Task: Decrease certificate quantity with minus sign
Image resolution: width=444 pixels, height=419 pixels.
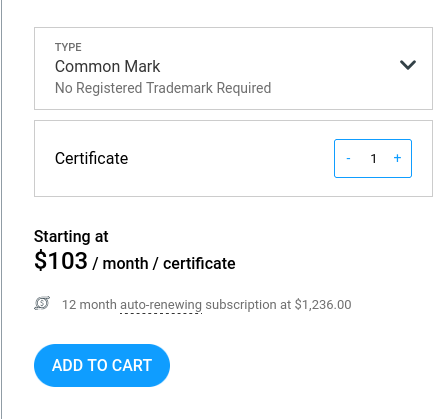Action: click(x=348, y=158)
